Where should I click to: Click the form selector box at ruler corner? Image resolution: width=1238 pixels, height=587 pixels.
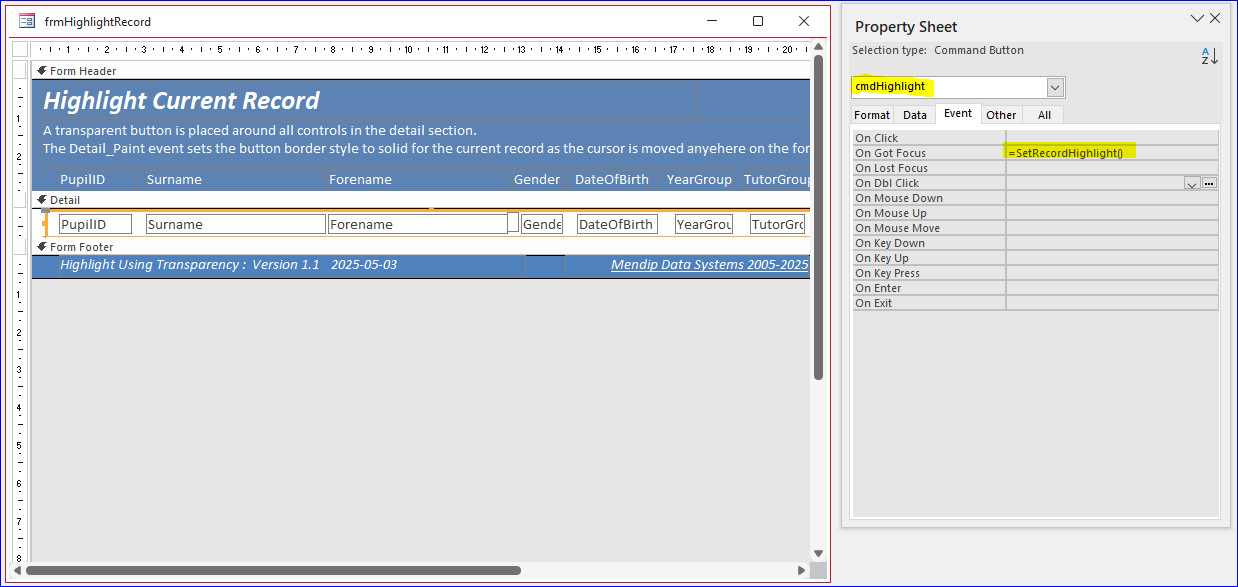click(x=20, y=49)
